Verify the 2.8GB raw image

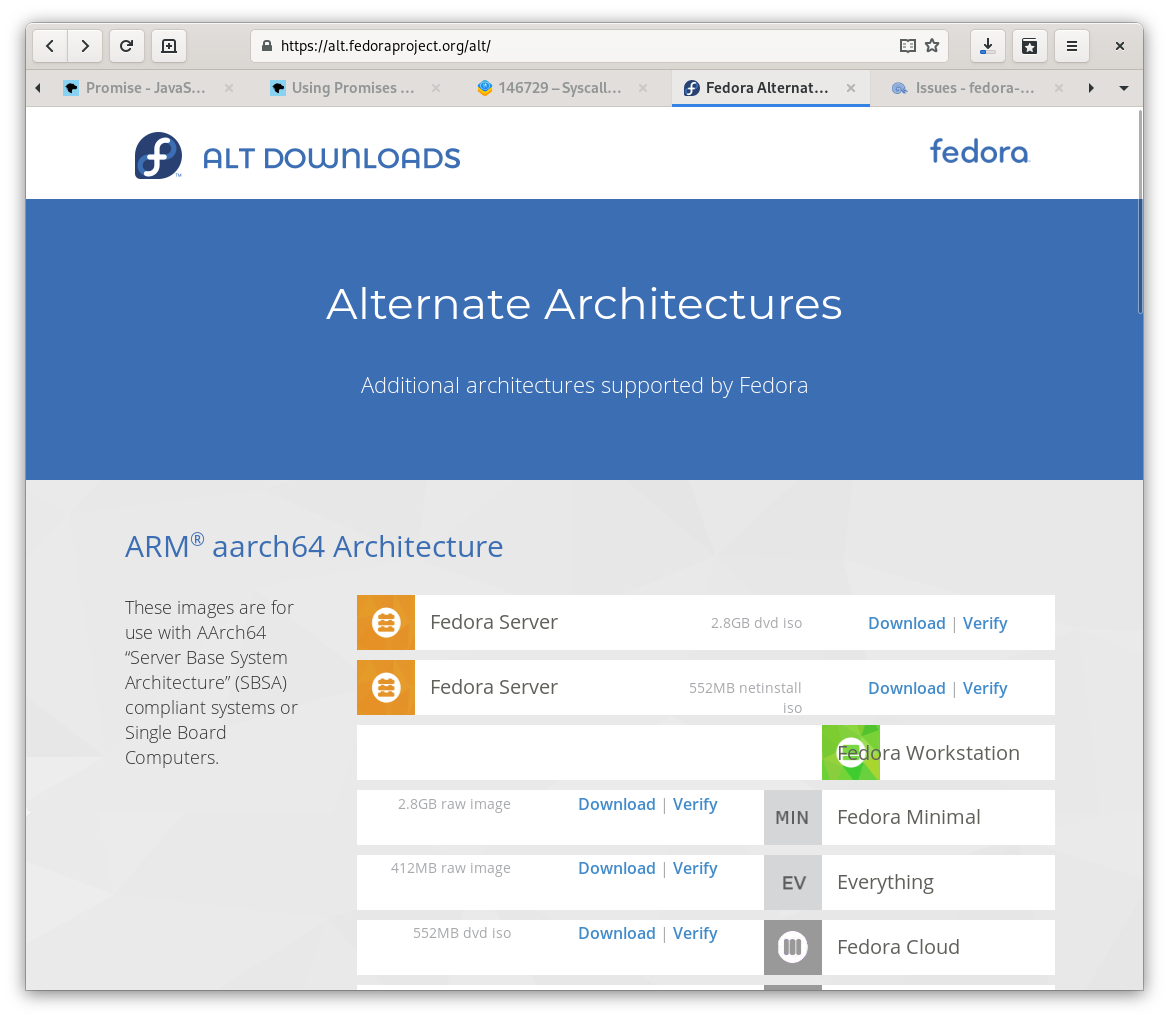tap(695, 804)
